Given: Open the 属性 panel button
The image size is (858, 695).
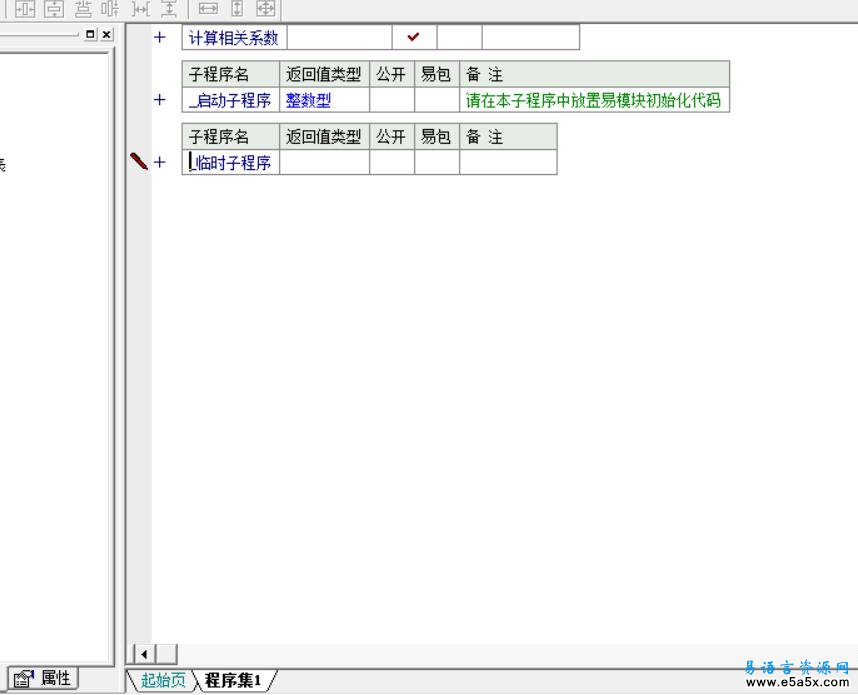Looking at the screenshot, I should click(x=44, y=679).
